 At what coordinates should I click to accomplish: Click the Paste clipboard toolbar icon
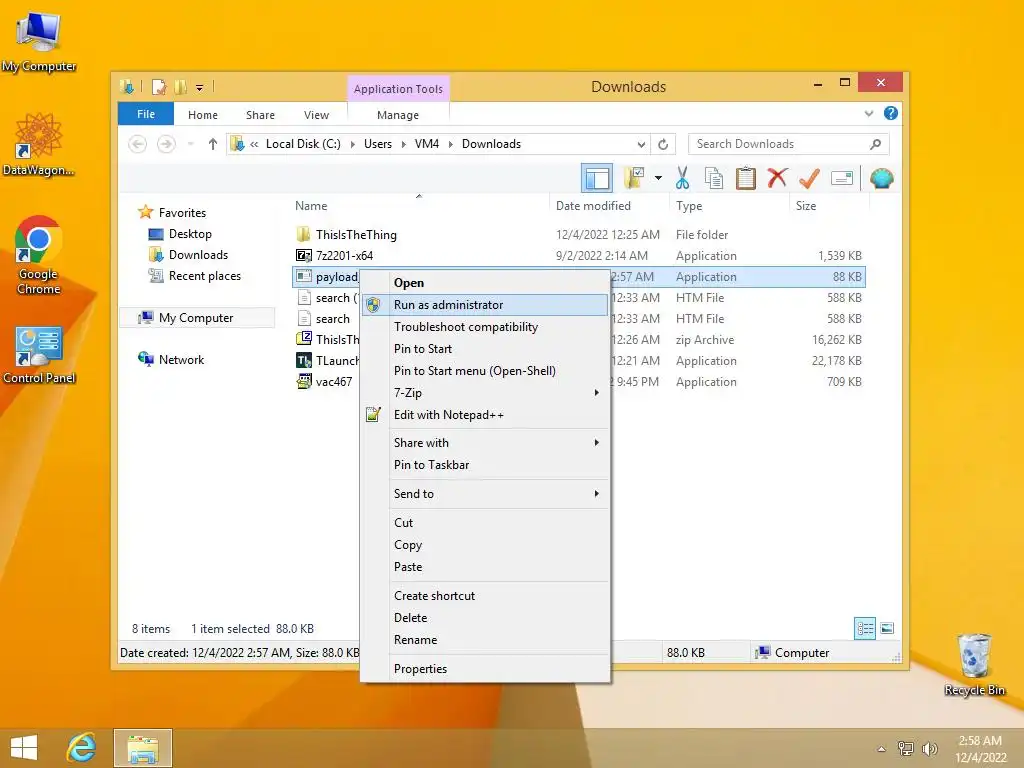tap(745, 178)
